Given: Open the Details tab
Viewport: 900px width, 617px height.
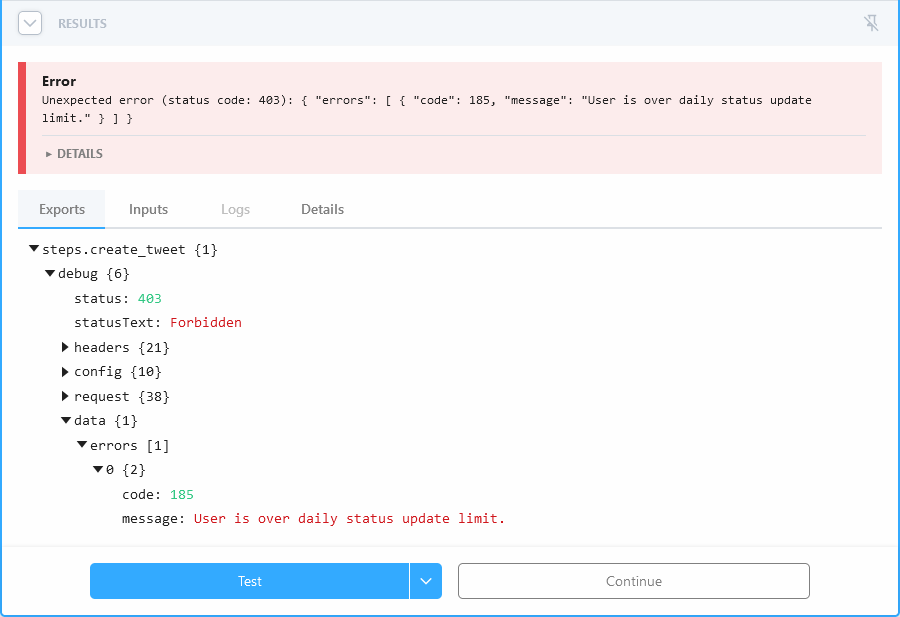Looking at the screenshot, I should [322, 209].
